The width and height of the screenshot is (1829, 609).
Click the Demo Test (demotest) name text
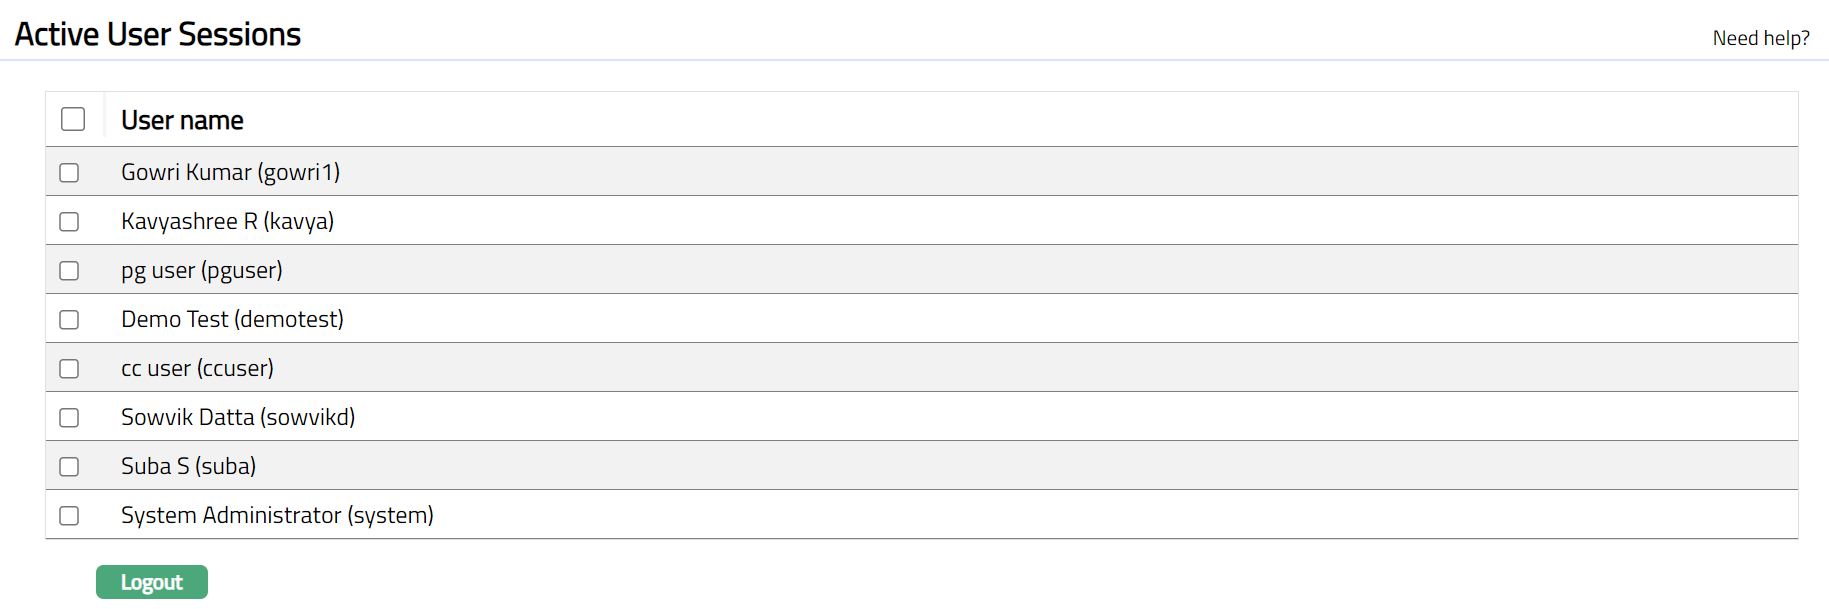pyautogui.click(x=232, y=319)
